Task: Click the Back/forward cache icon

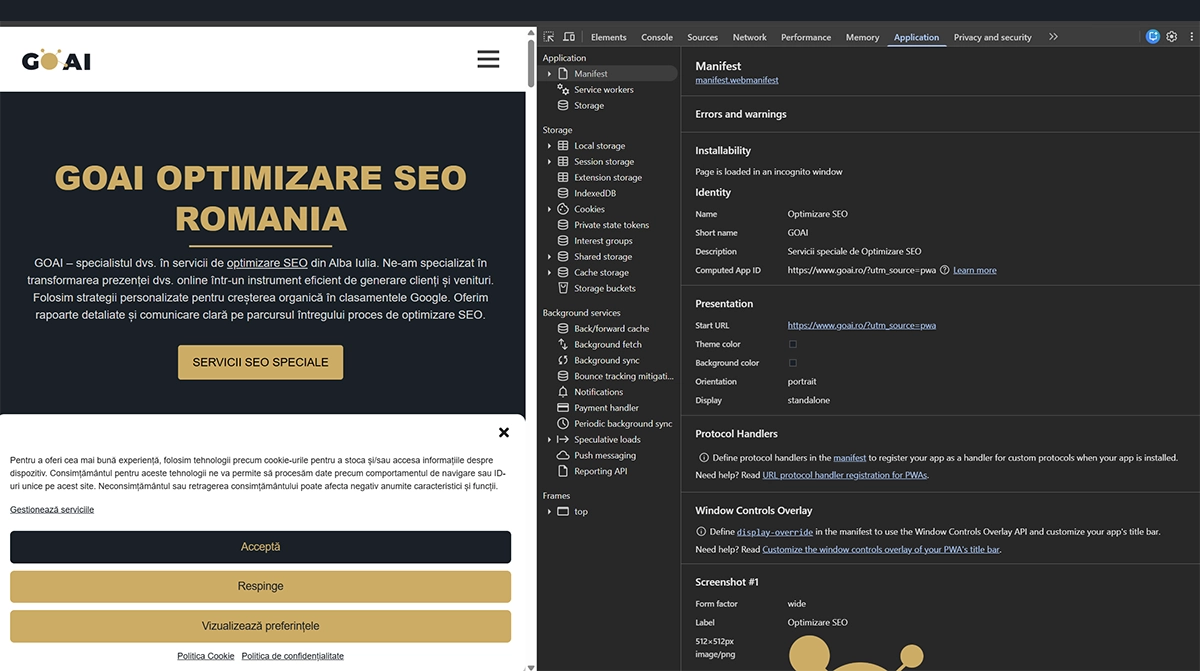Action: coord(563,329)
